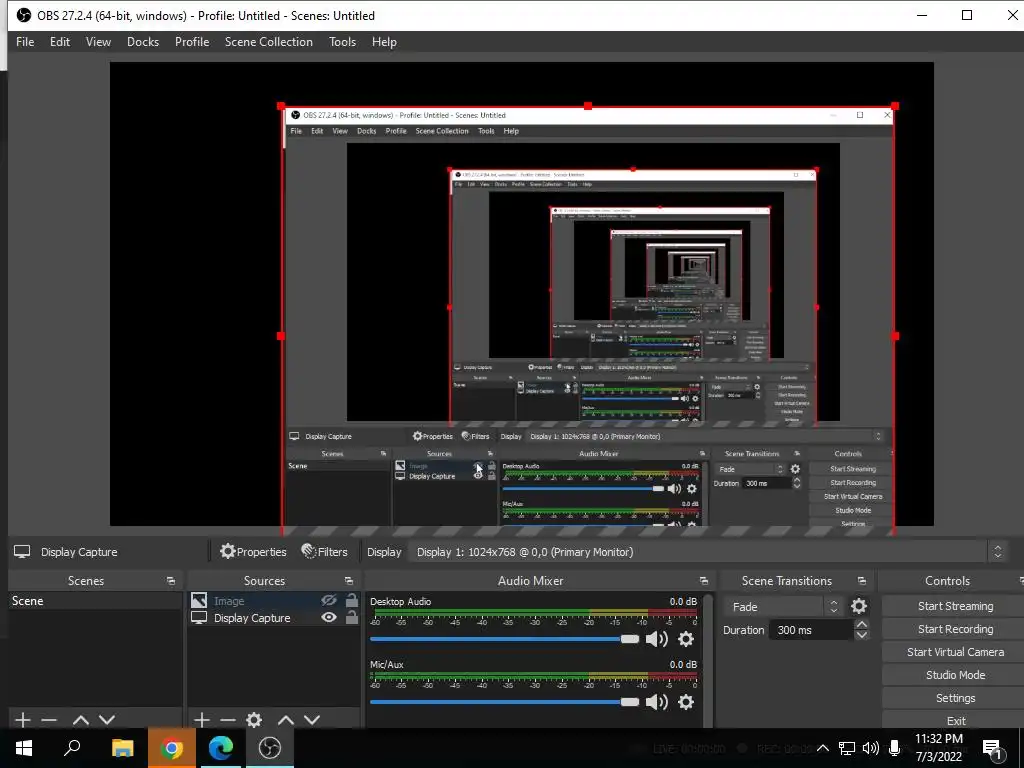
Task: Open Windows Start menu
Action: click(24, 748)
